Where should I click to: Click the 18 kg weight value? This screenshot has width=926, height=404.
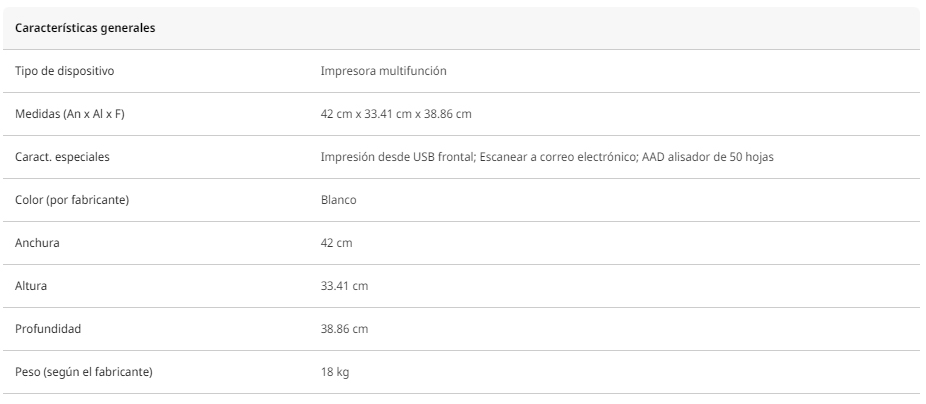pyautogui.click(x=335, y=372)
